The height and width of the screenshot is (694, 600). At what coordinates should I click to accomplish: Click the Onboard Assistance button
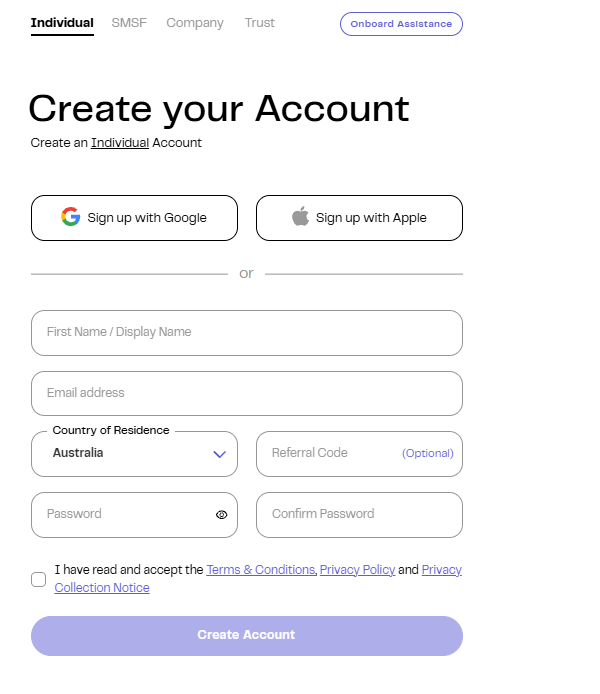click(x=401, y=24)
